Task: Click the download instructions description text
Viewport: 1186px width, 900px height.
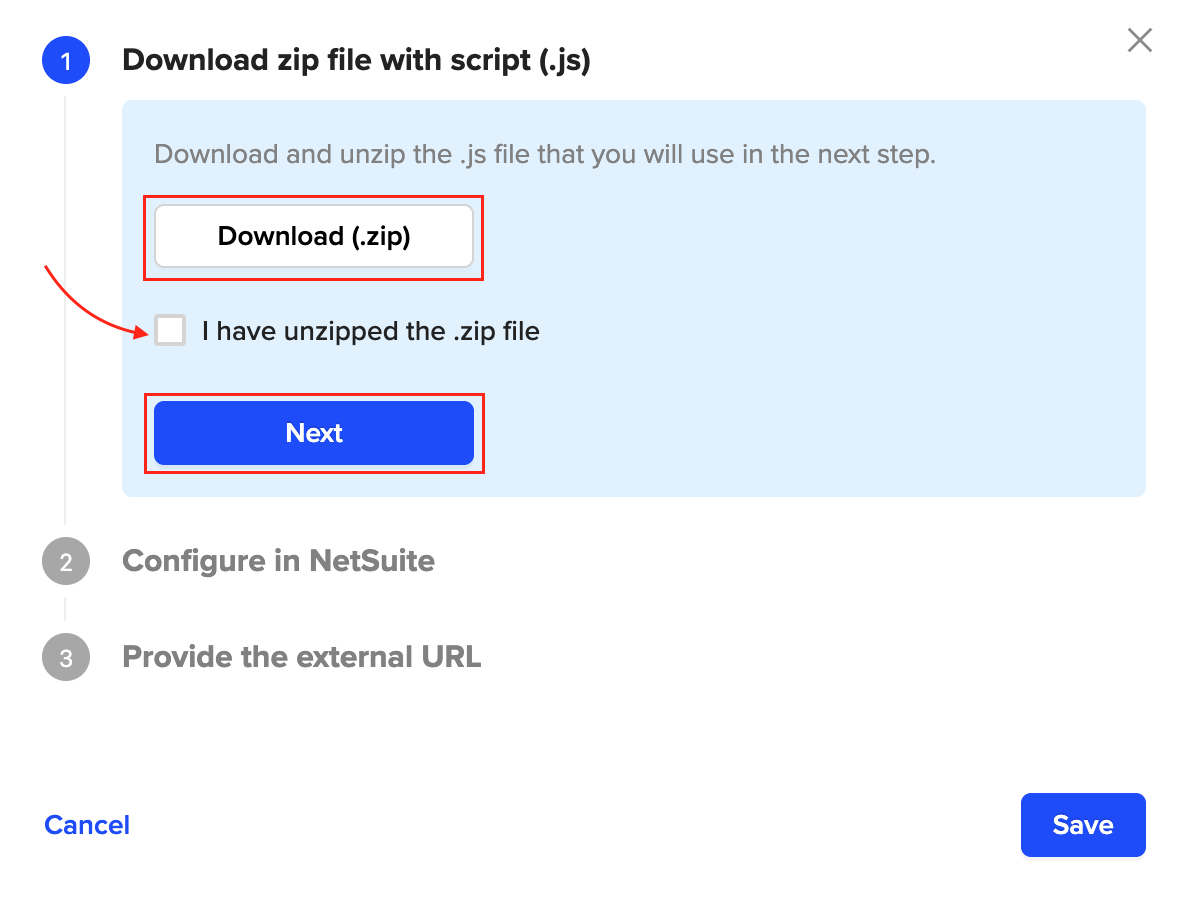Action: coord(544,155)
